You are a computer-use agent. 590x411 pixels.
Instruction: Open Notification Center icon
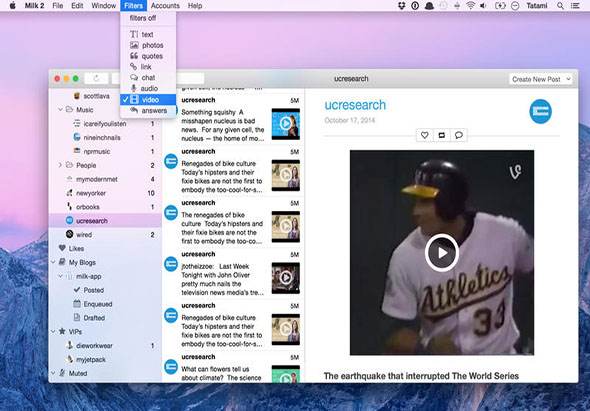coord(575,6)
